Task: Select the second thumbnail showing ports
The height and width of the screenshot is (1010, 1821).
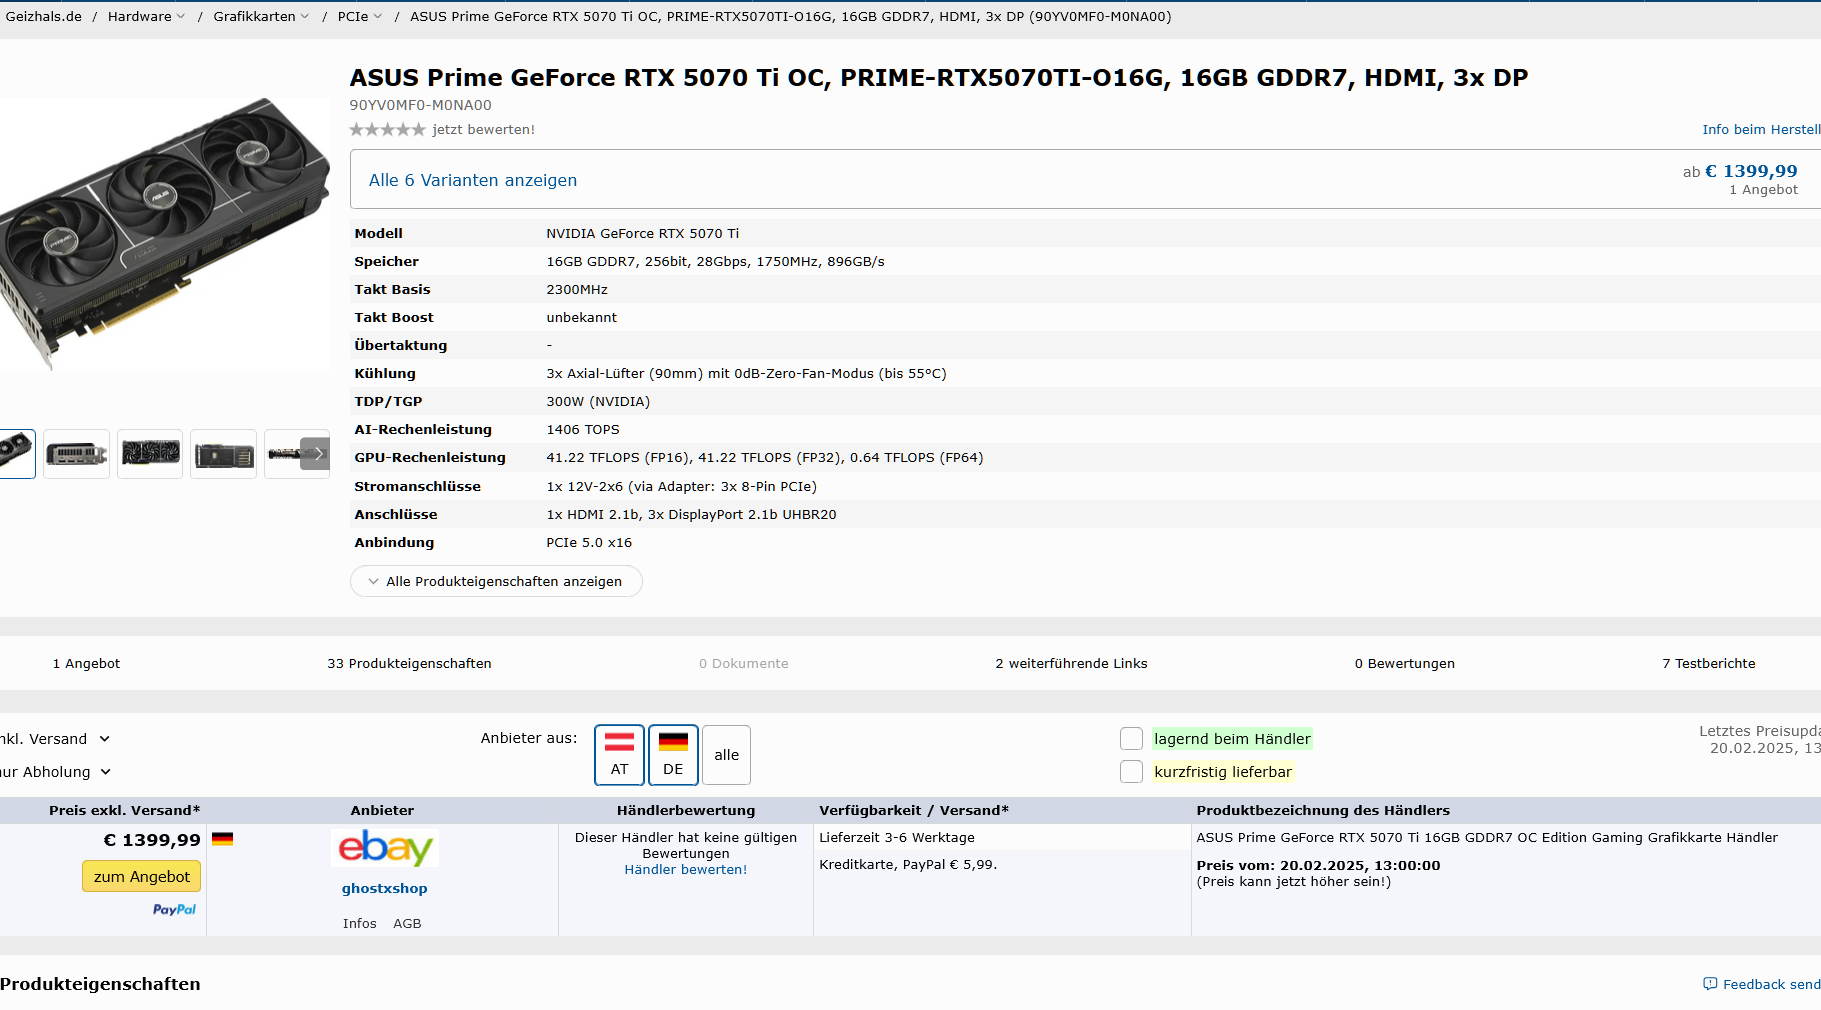Action: click(x=76, y=454)
